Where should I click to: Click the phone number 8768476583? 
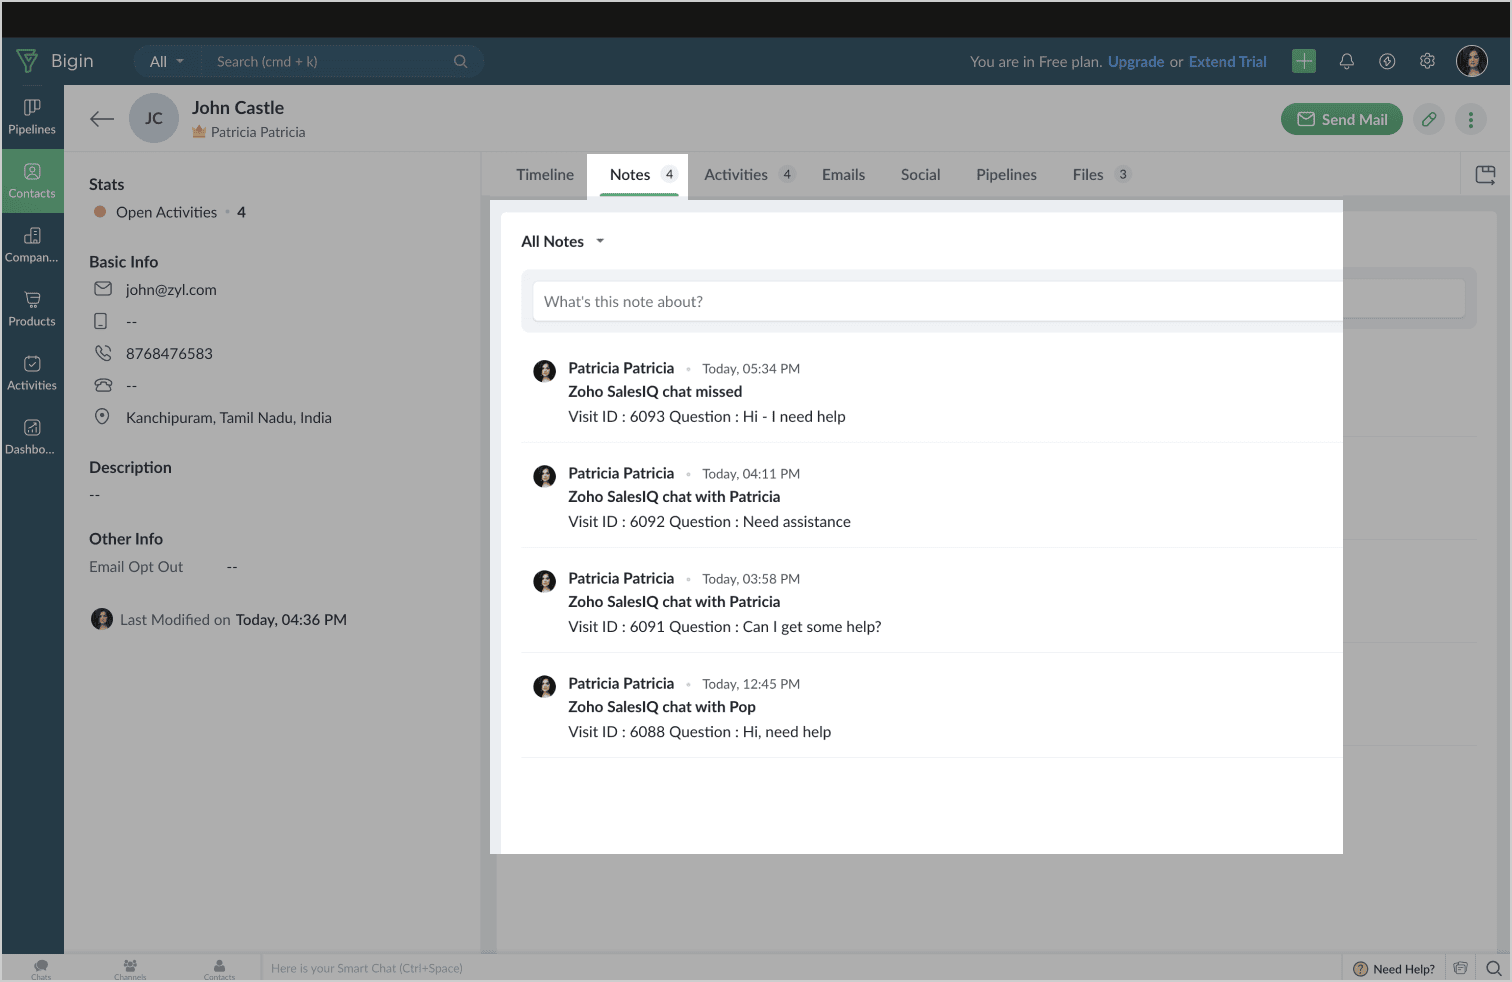[169, 353]
